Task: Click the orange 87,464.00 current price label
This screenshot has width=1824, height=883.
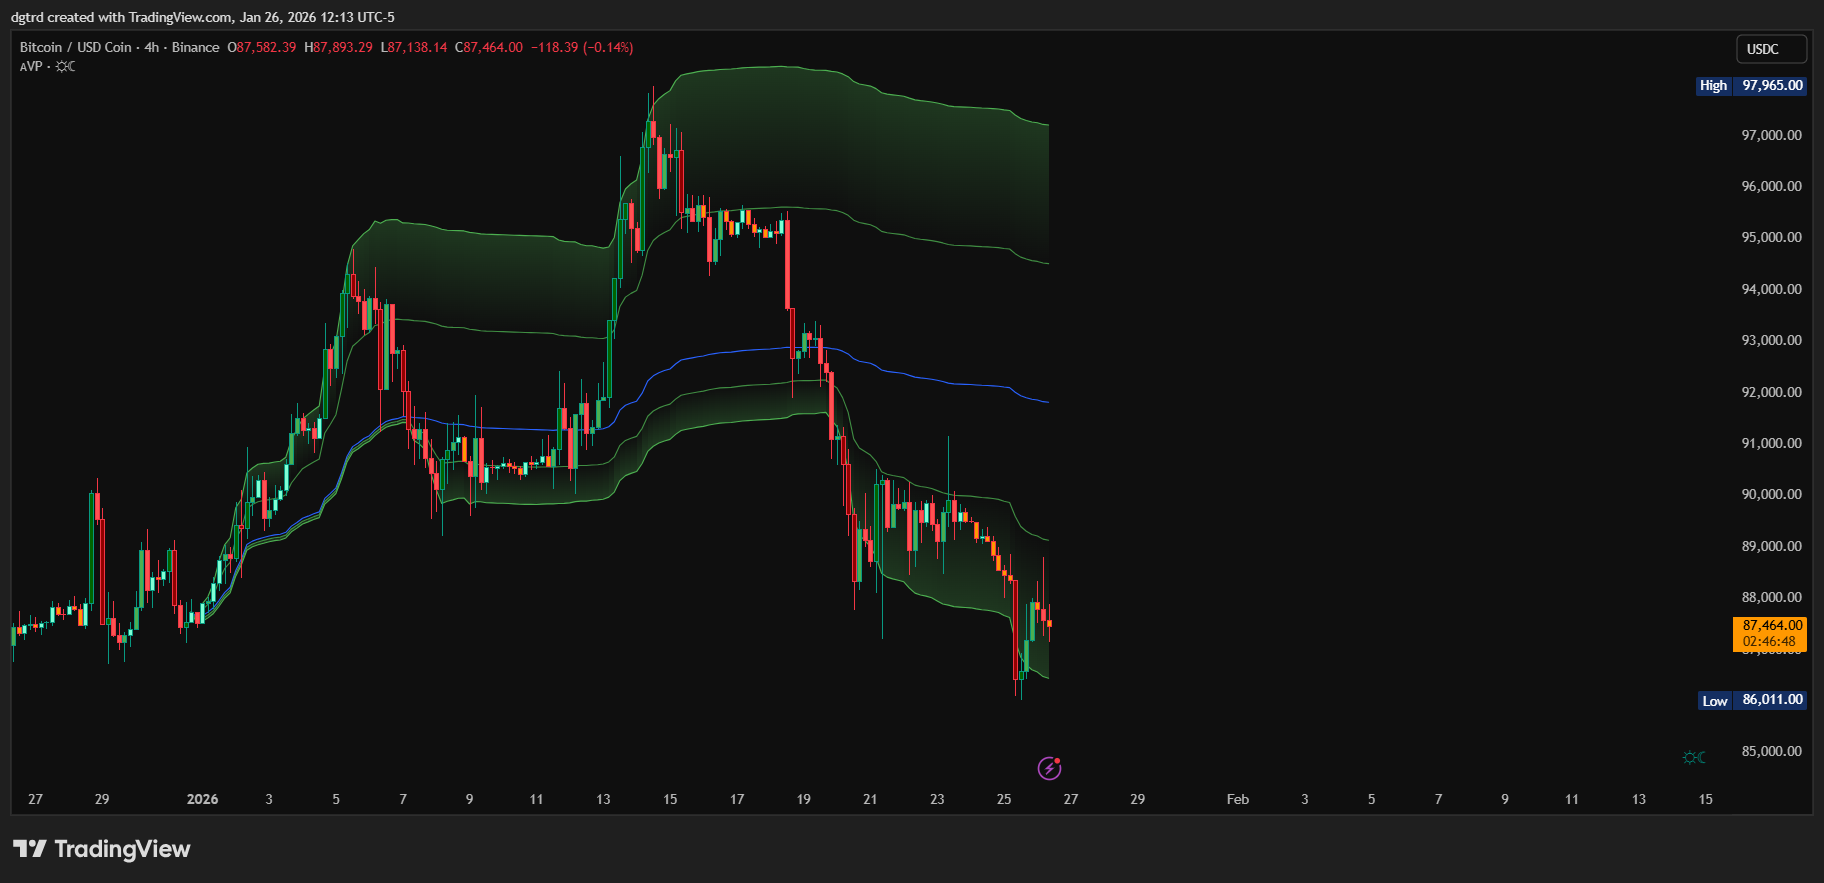Action: 1770,633
